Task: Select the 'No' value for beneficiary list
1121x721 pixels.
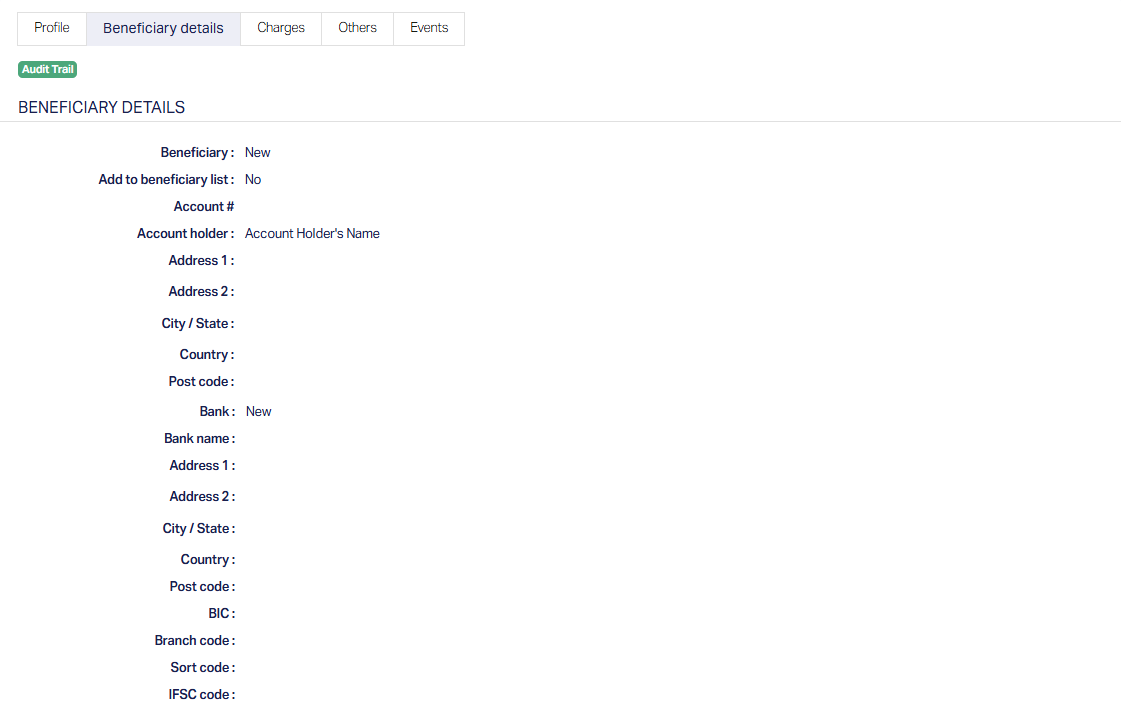Action: [x=253, y=180]
